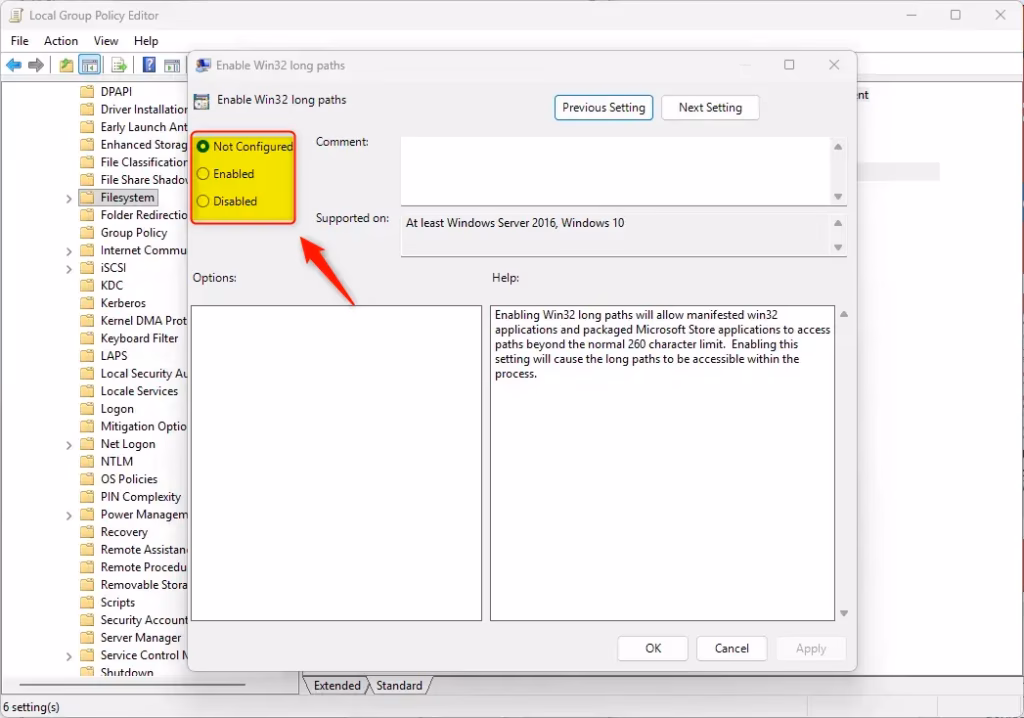This screenshot has width=1024, height=718.
Task: Toggle the Show/Hide console tree icon
Action: click(89, 65)
